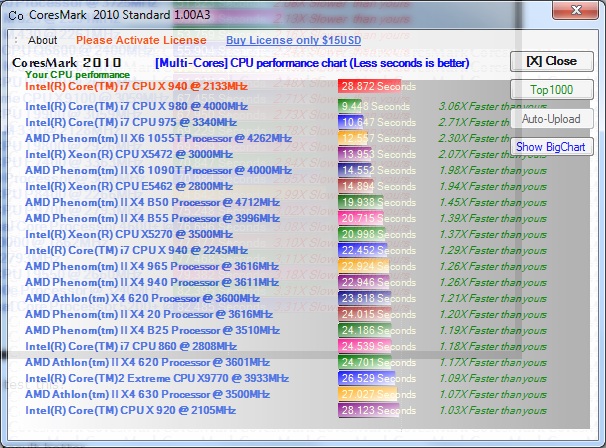Screen dimensions: 606x448
Task: Click the Multi-Cores CPU performance chart heading
Action: coord(312,63)
